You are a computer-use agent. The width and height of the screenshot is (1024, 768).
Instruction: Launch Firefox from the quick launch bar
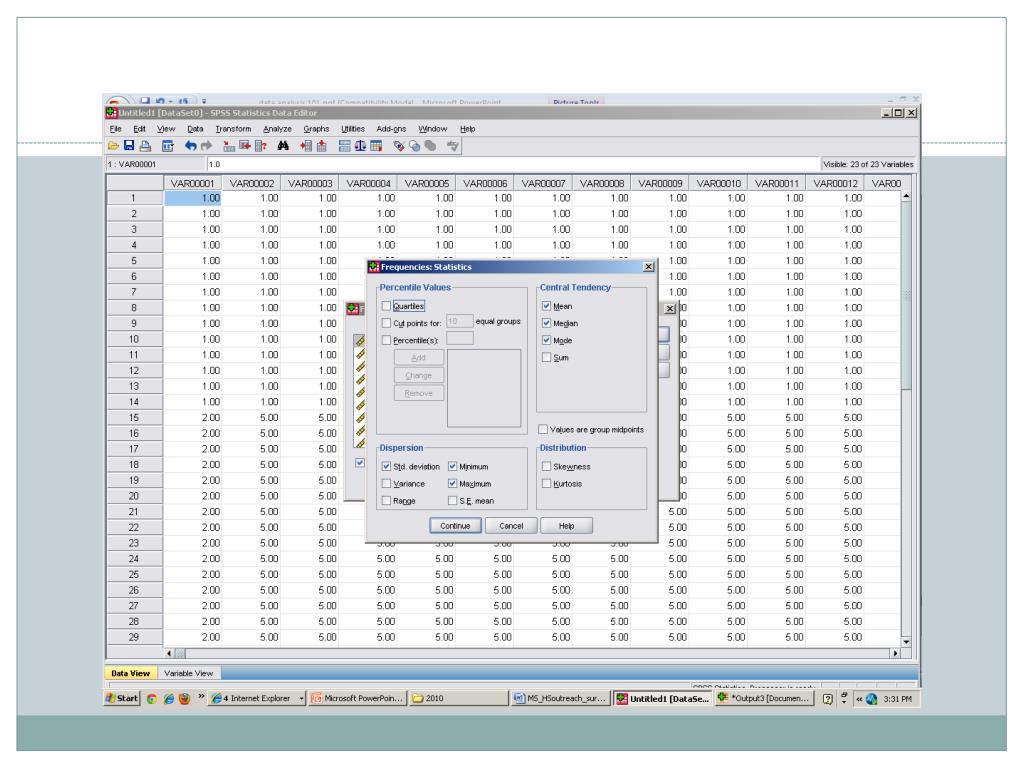[185, 698]
